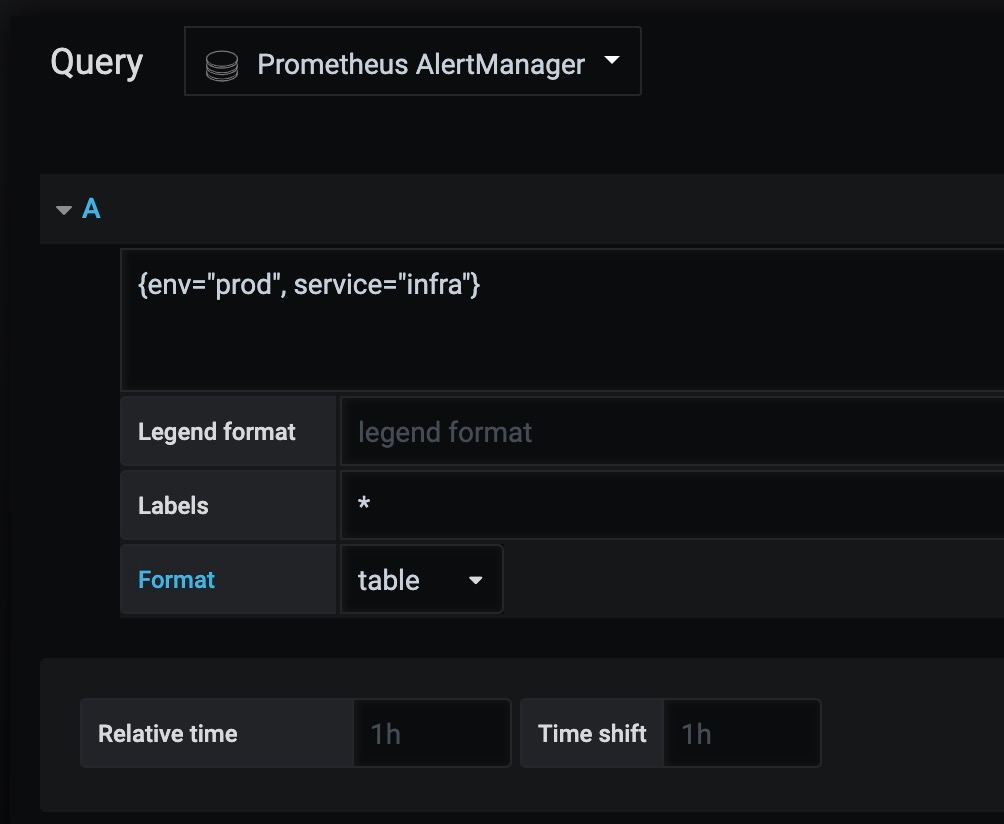
Task: Click the Labels input containing asterisk
Action: pyautogui.click(x=672, y=505)
